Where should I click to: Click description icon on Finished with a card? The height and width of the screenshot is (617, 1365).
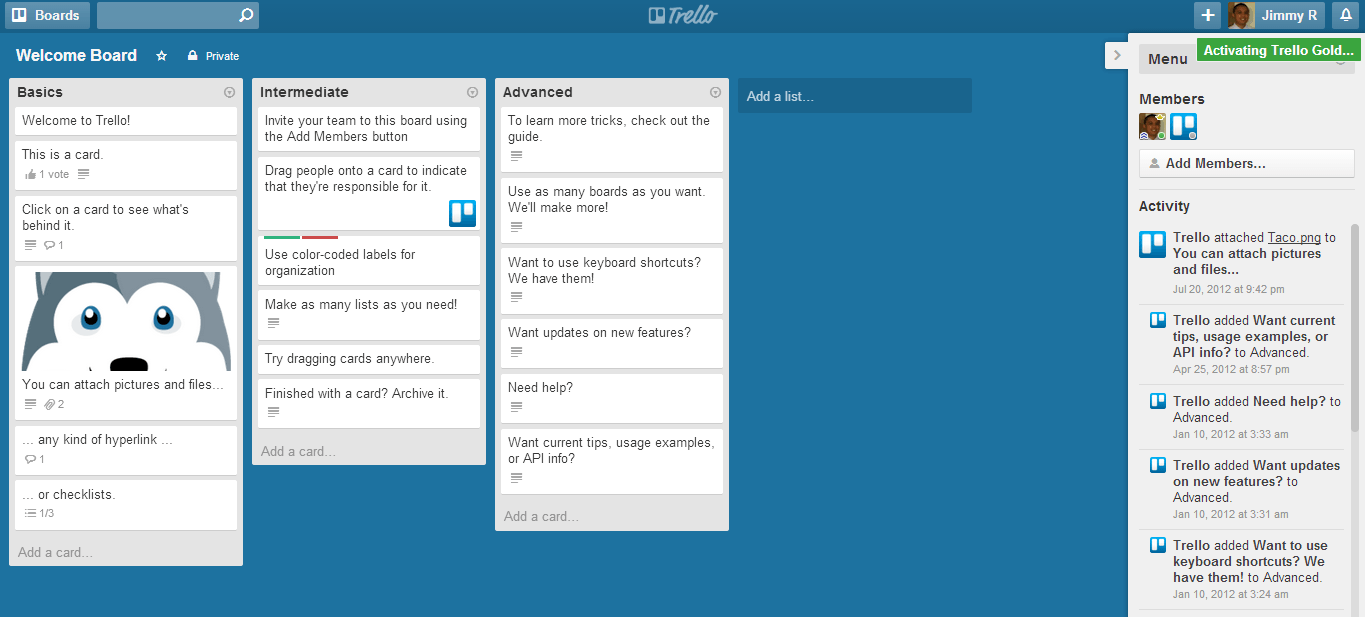pos(274,412)
